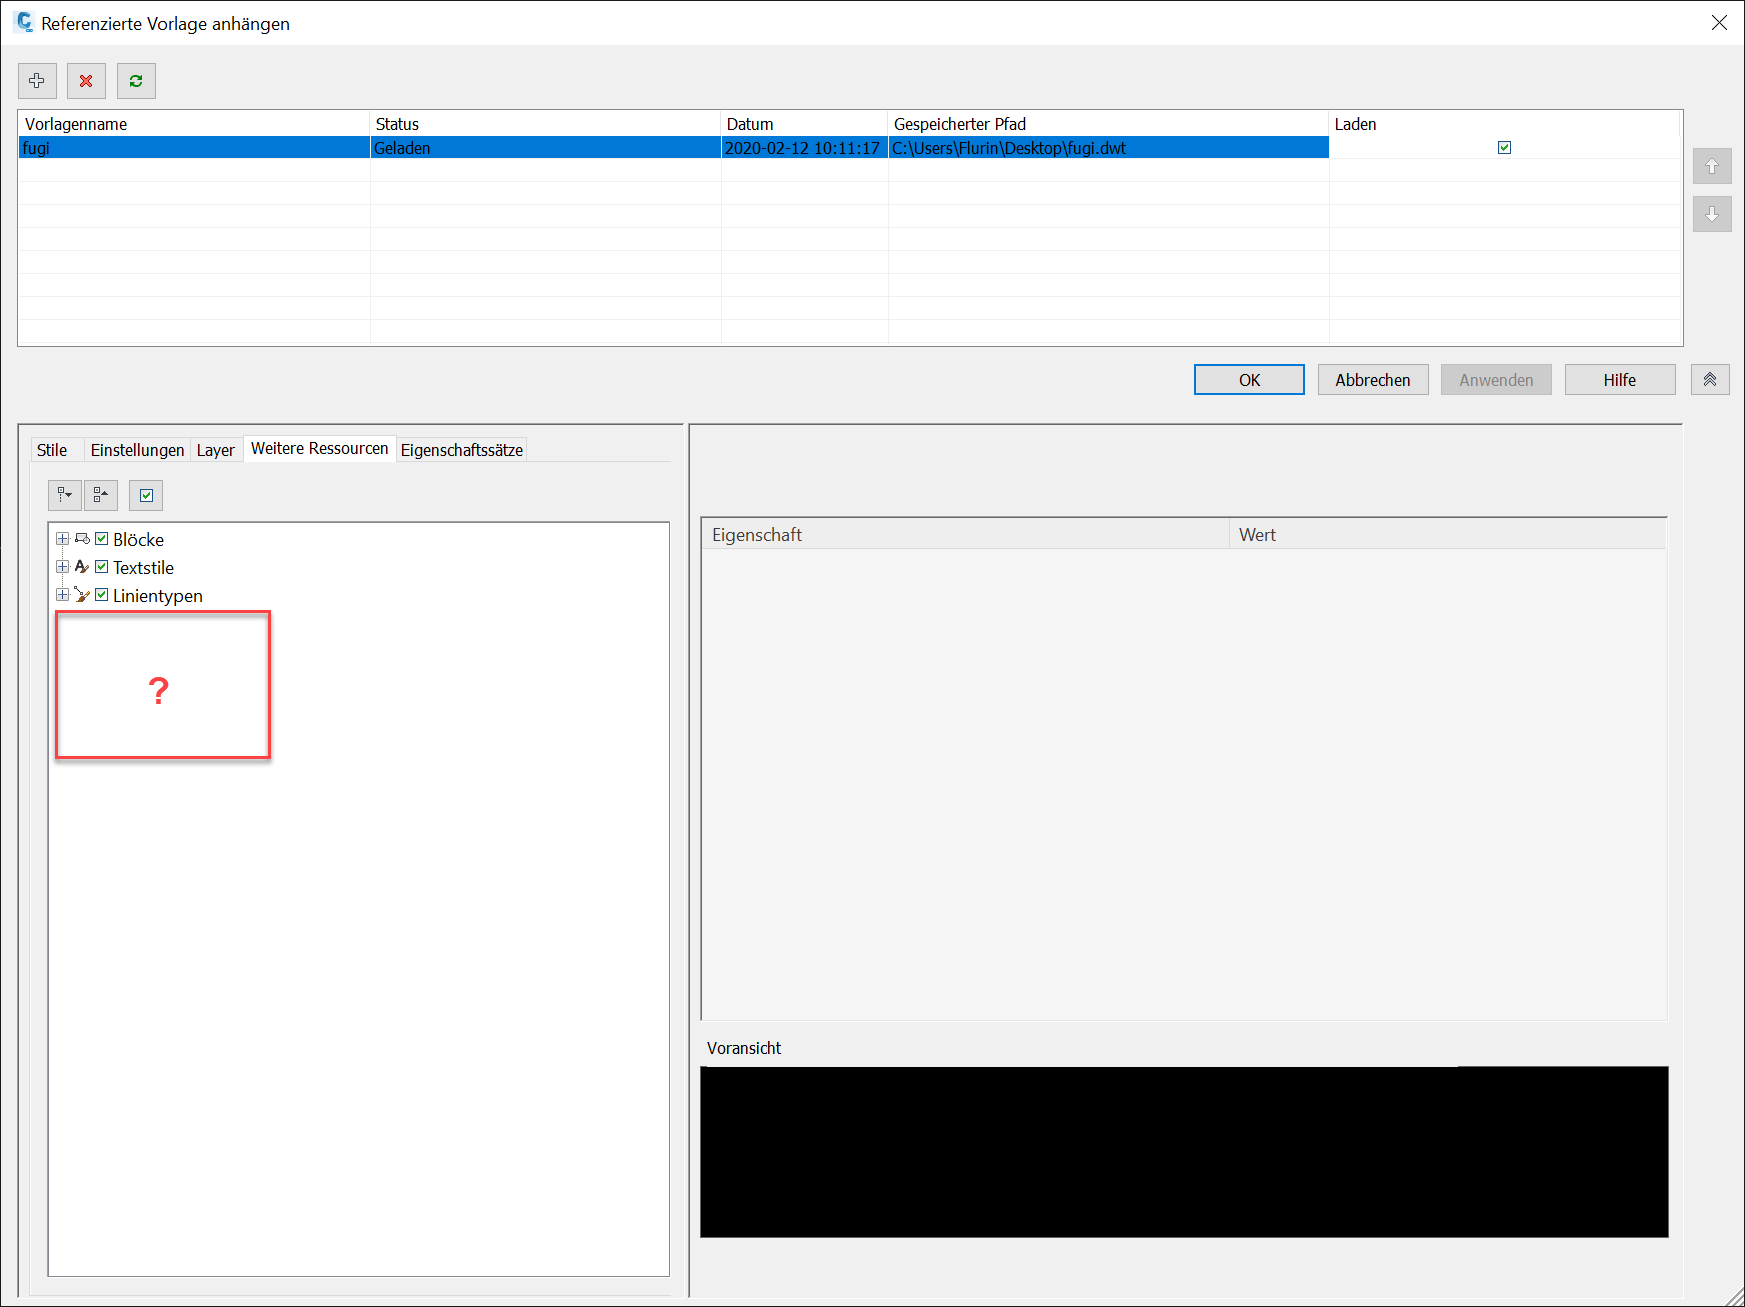Click the Blöcke category icon in the tree
Screen dimensions: 1745x1307
pos(82,539)
